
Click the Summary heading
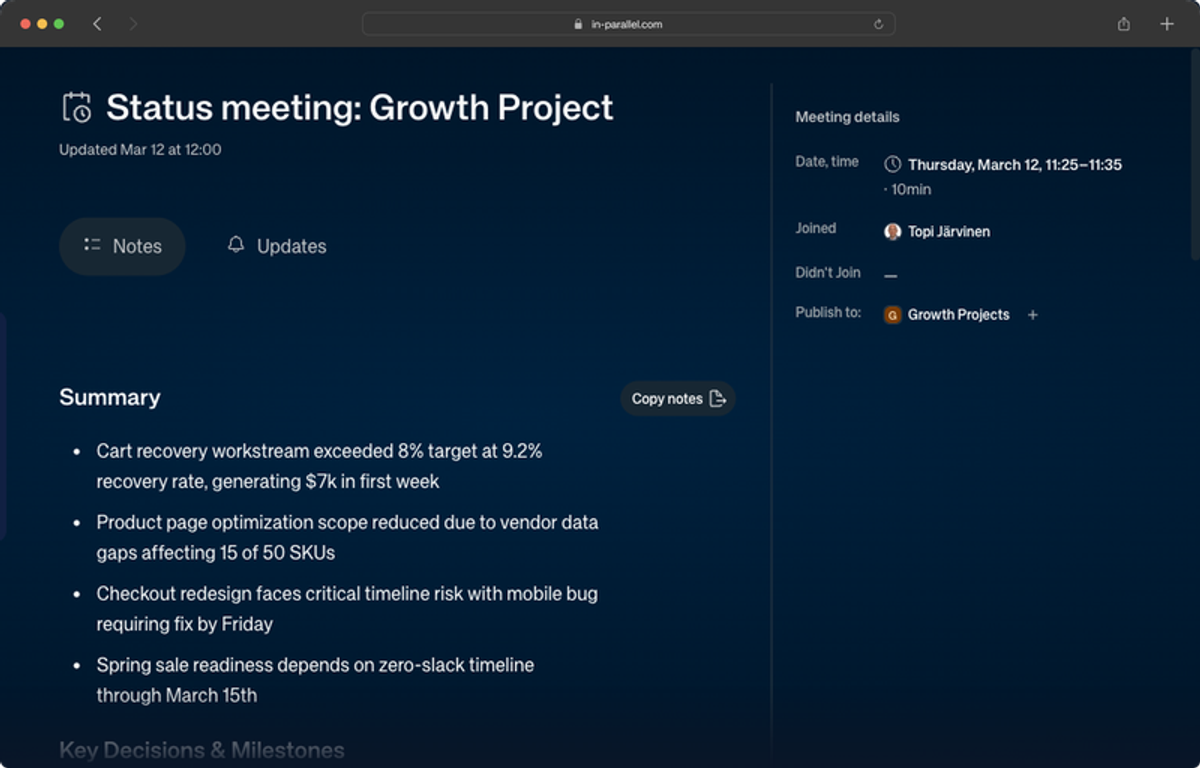tap(110, 397)
